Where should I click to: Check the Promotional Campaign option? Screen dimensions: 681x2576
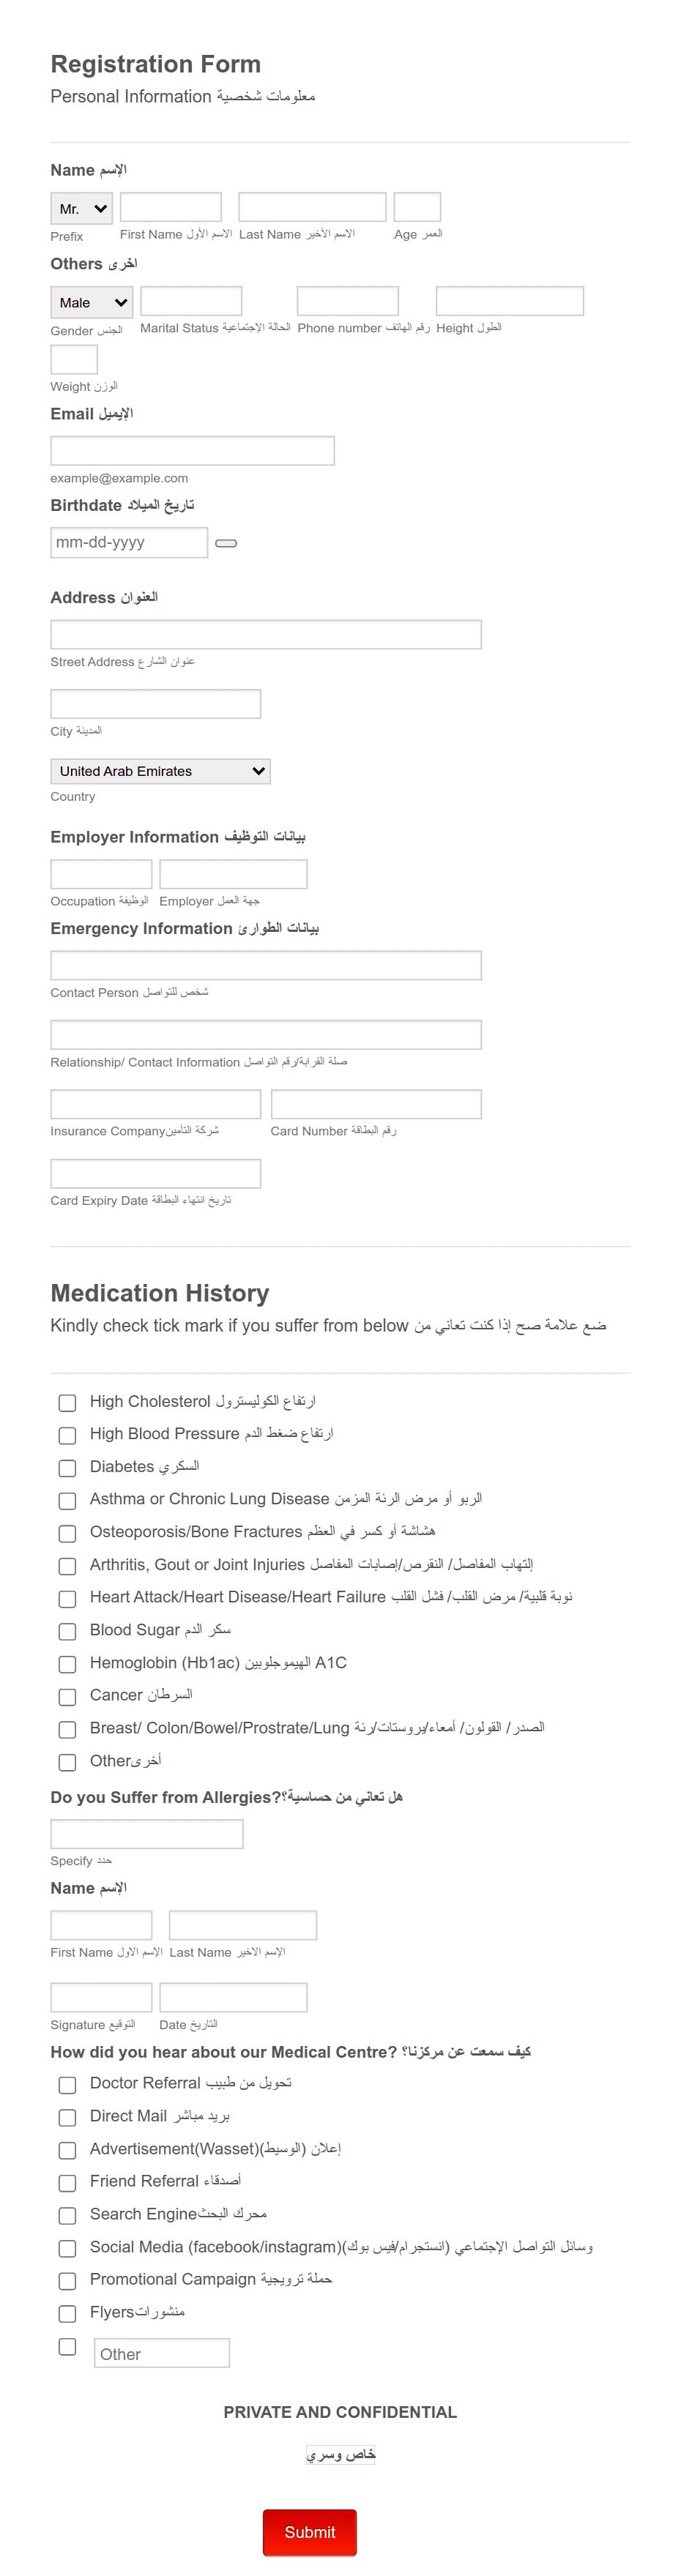[x=67, y=2281]
